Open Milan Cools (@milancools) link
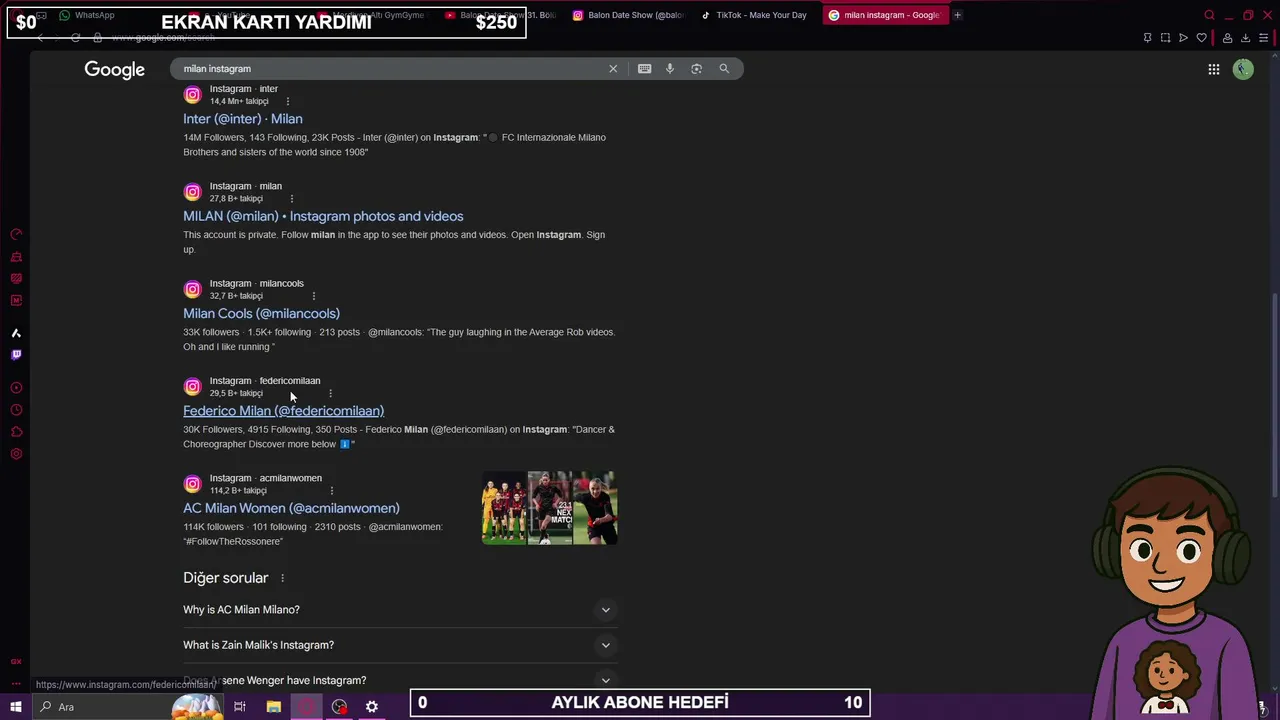Viewport: 1280px width, 720px height. [261, 313]
